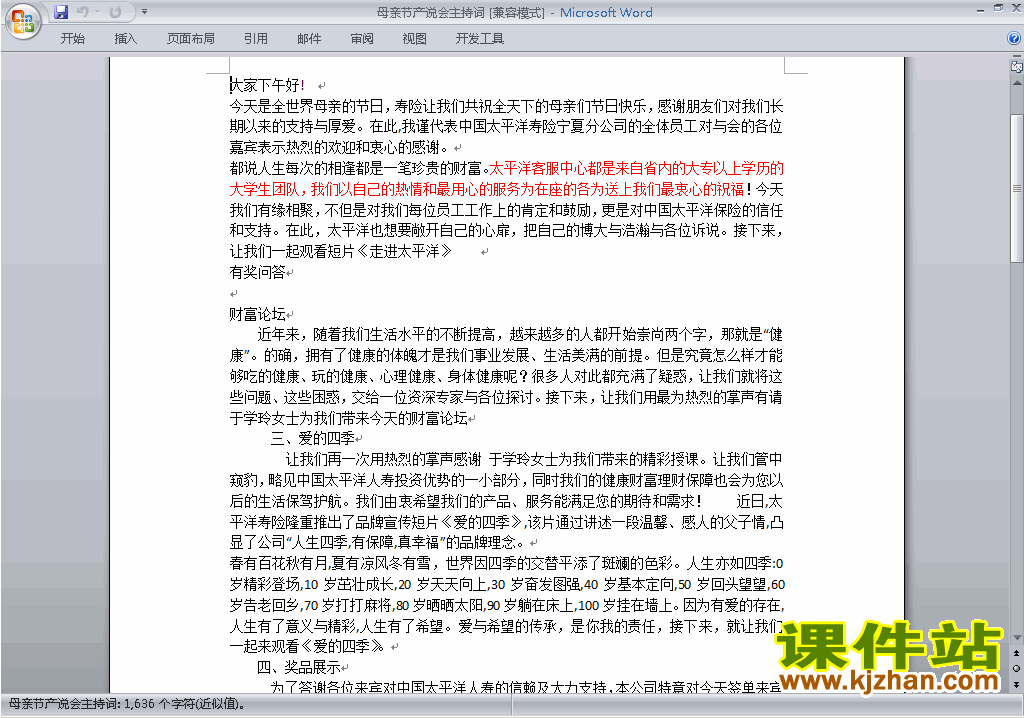Open the 开发工具 ribbon tab
The width and height of the screenshot is (1024, 718).
pos(479,39)
